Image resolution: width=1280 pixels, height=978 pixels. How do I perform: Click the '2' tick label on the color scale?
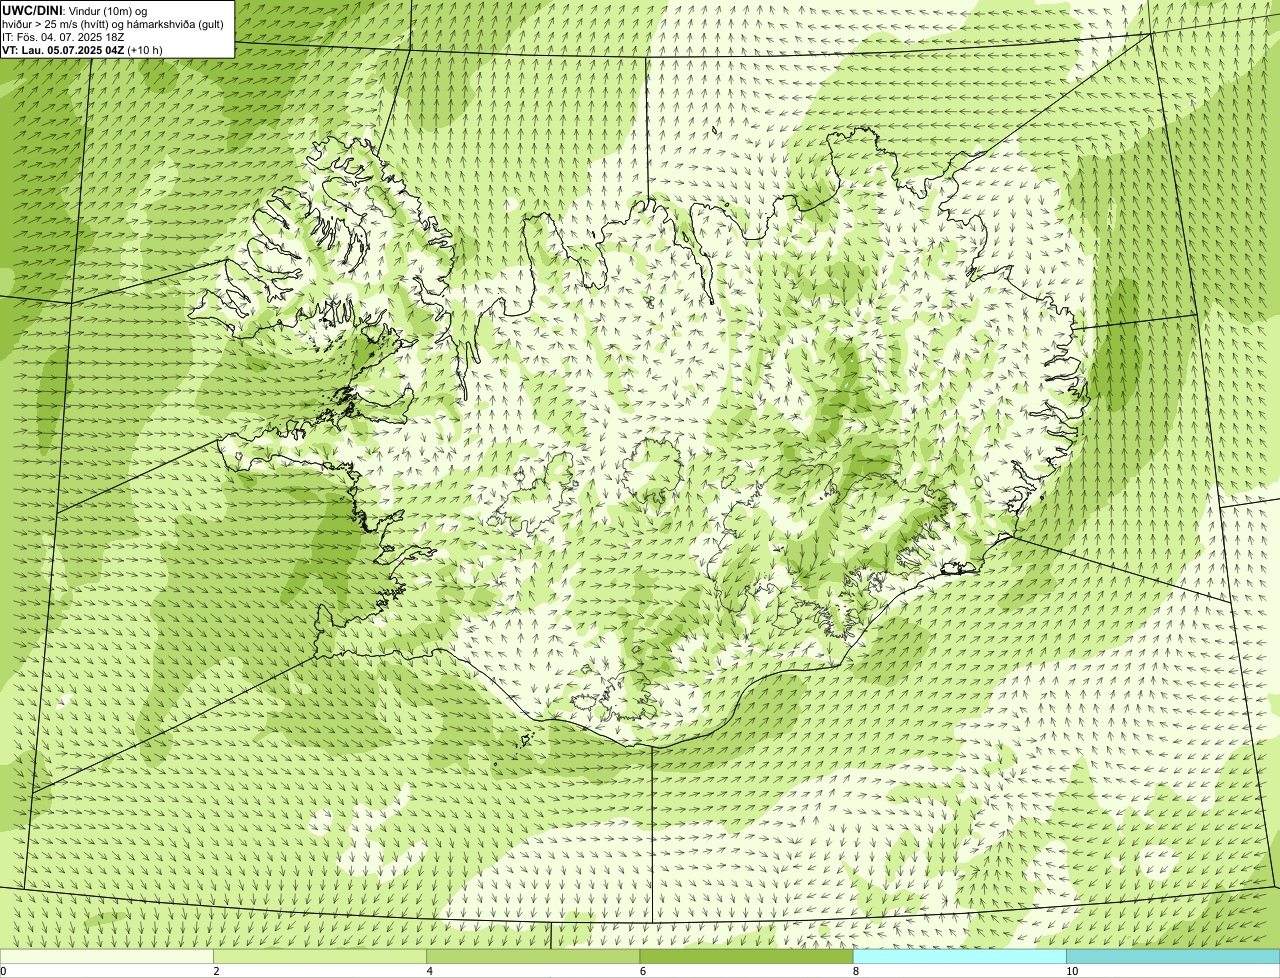pyautogui.click(x=216, y=971)
